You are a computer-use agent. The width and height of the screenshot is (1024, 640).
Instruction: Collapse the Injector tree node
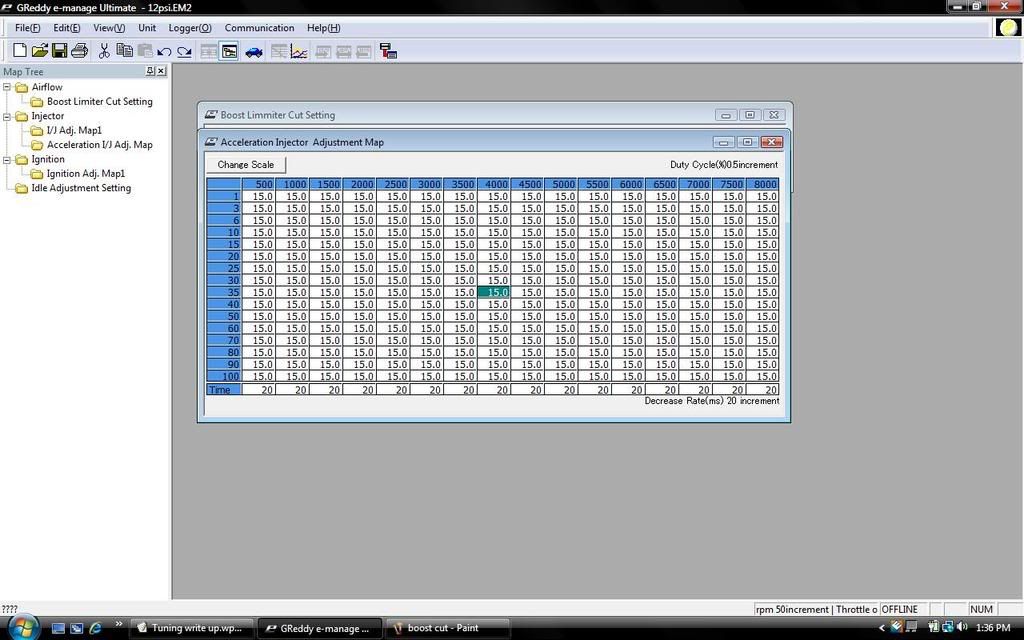(x=7, y=116)
